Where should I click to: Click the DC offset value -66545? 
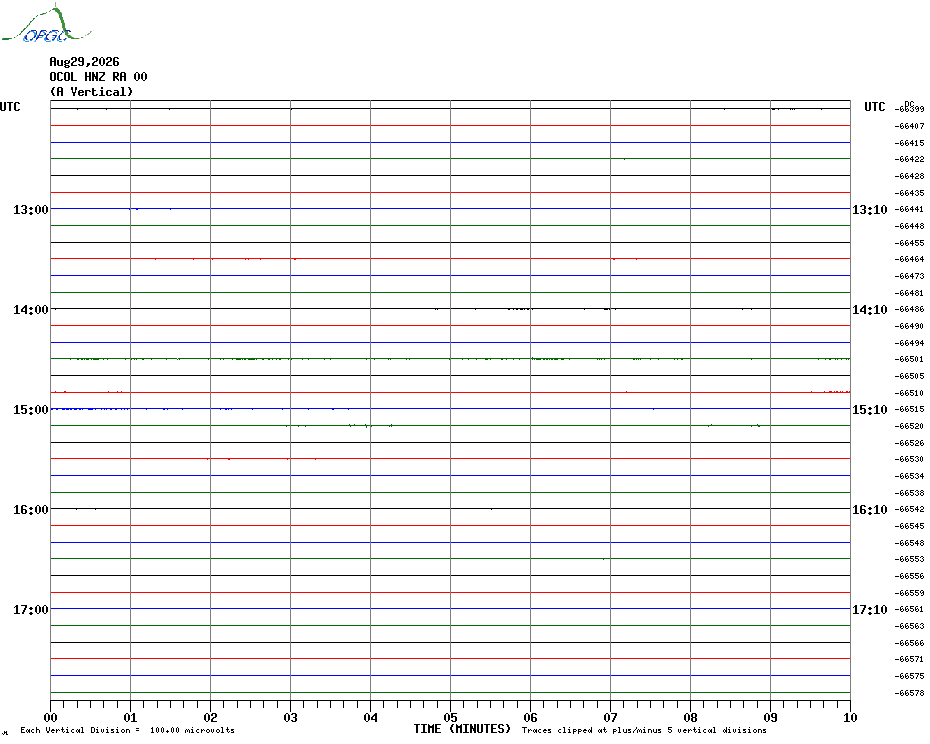coord(909,526)
